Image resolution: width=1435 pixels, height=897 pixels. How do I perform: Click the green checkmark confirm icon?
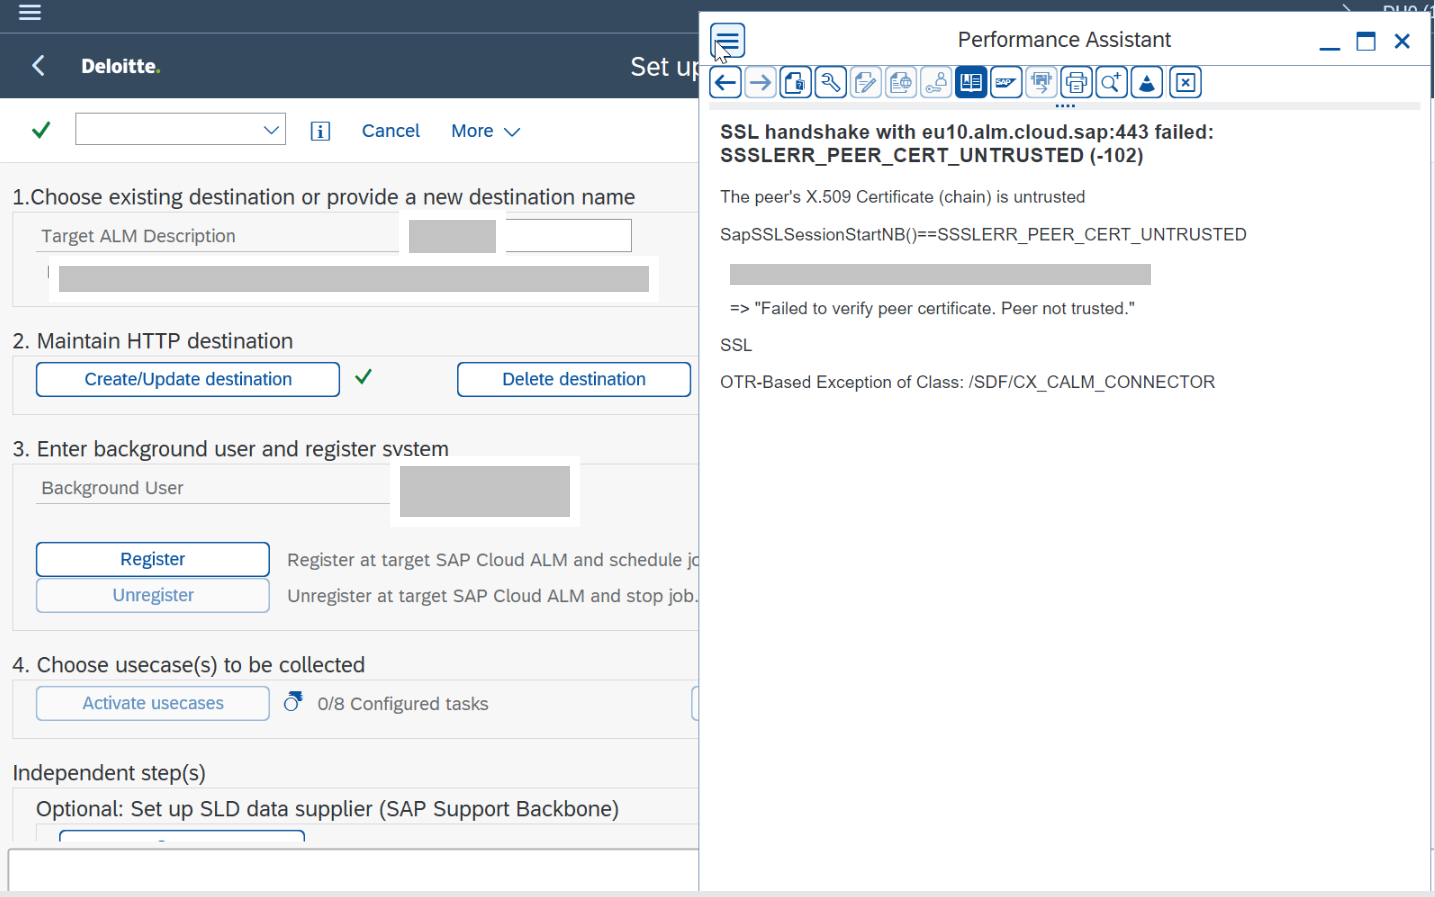pyautogui.click(x=41, y=130)
